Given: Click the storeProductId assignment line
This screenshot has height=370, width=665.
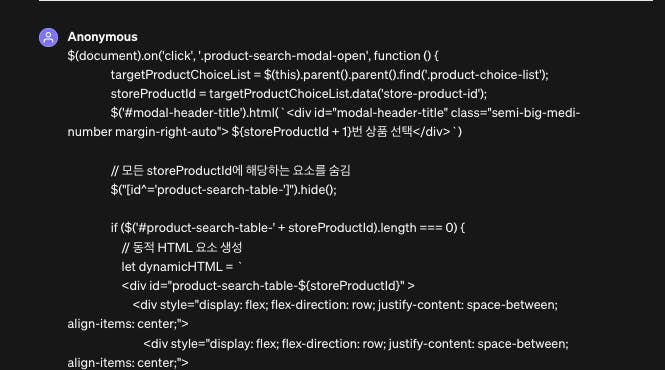Looking at the screenshot, I should pyautogui.click(x=299, y=94).
